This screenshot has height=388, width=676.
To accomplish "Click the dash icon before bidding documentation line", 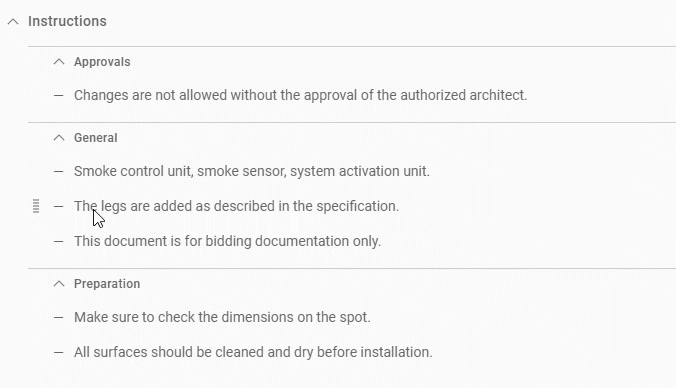I will 59,241.
